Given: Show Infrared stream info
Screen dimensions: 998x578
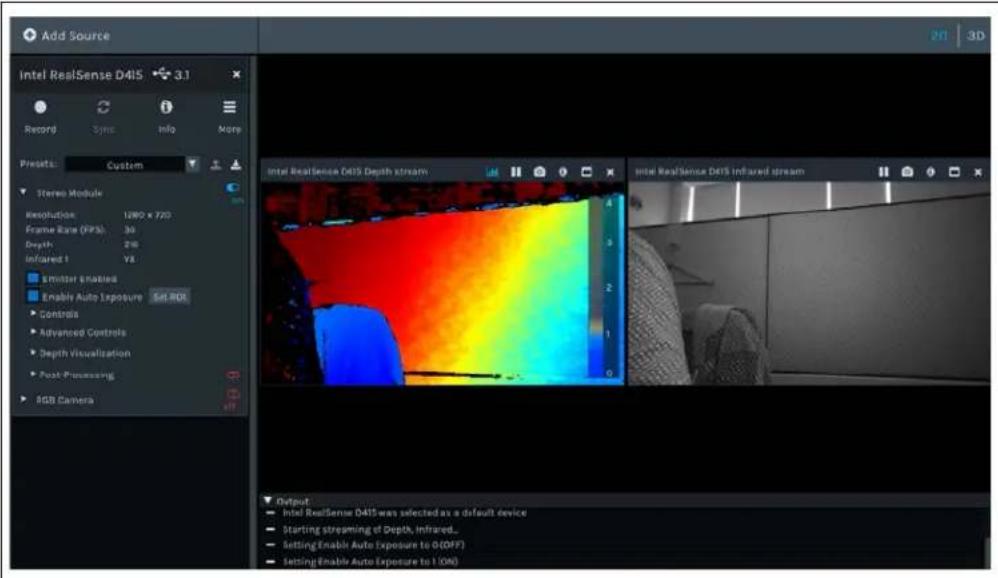Looking at the screenshot, I should 931,172.
